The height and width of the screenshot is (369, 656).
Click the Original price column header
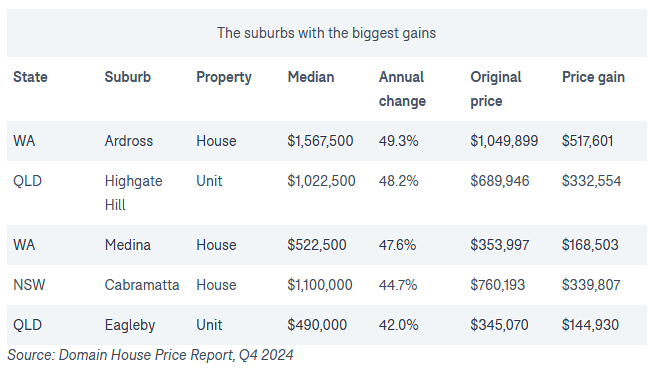click(x=496, y=89)
